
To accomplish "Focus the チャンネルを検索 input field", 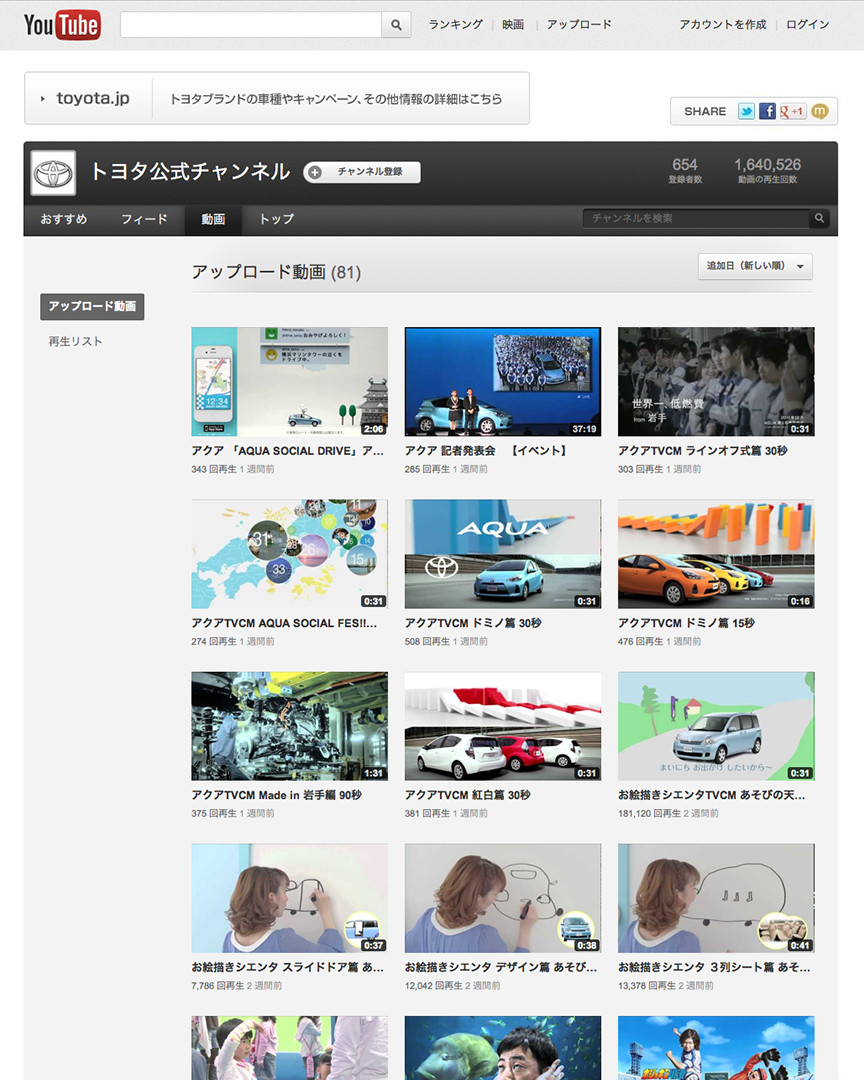I will coord(696,218).
